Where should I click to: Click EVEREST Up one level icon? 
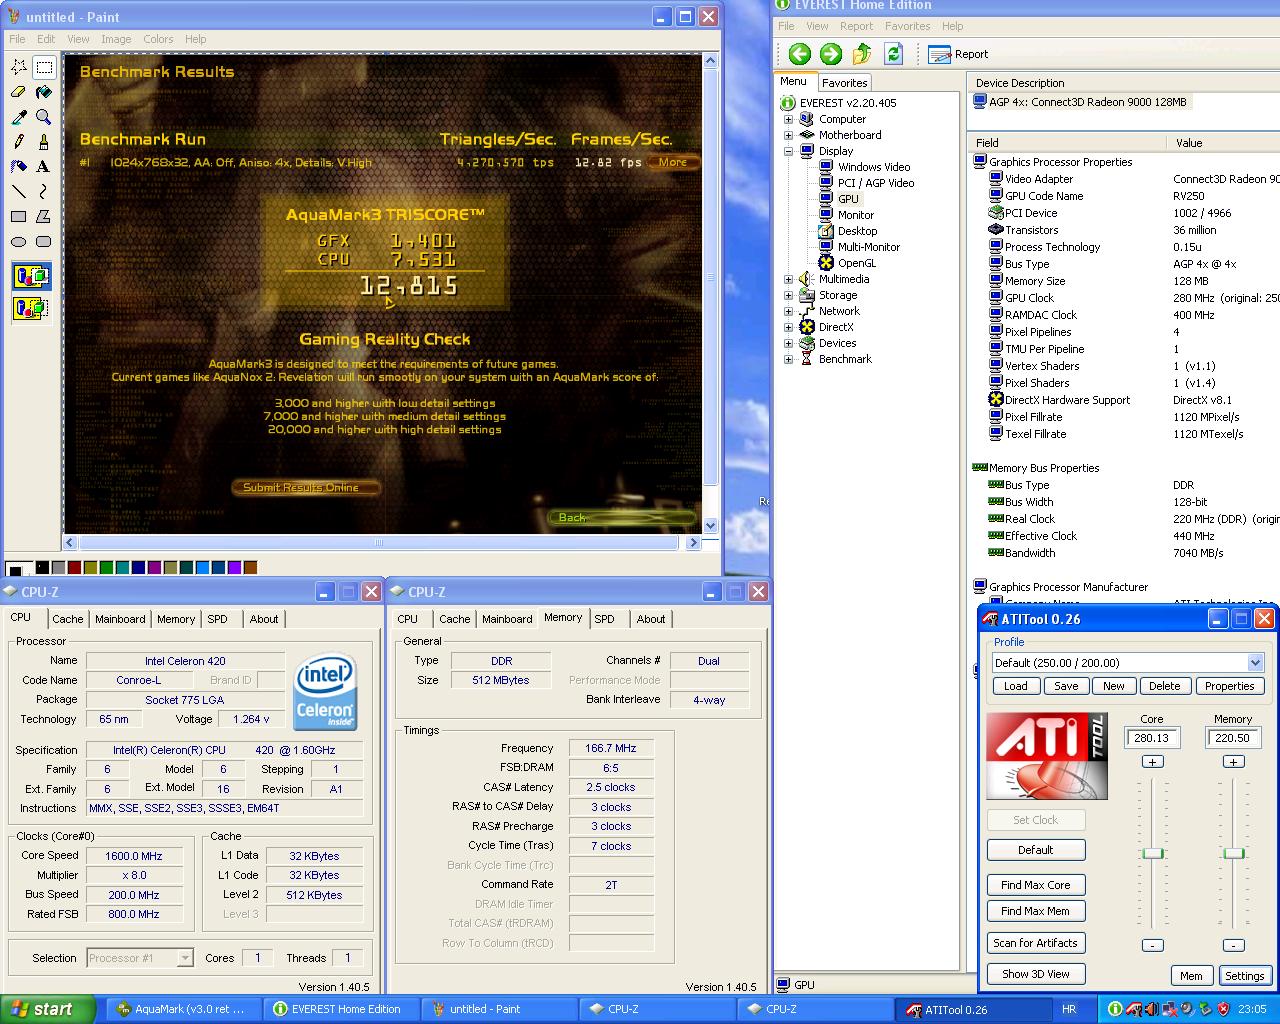[862, 54]
